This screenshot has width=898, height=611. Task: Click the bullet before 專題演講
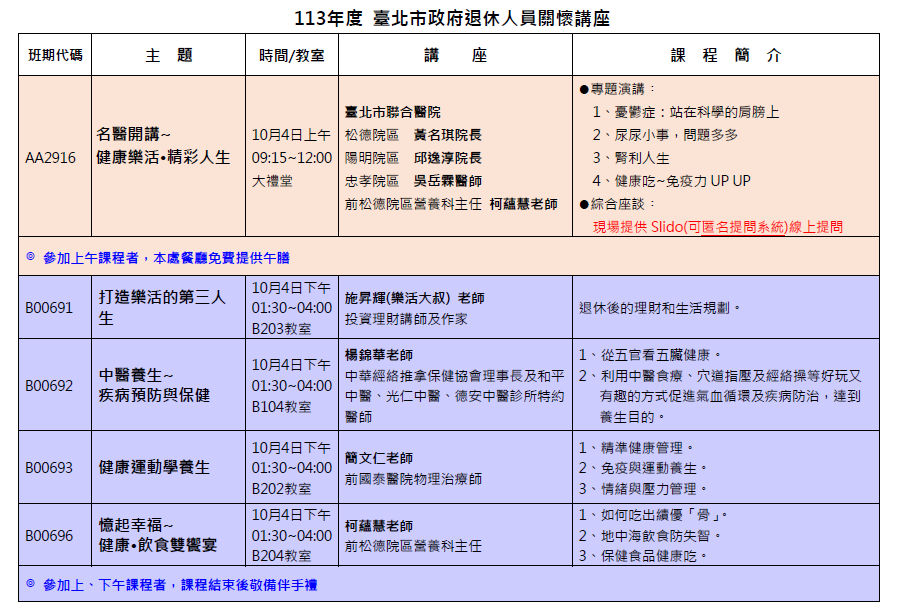[584, 89]
